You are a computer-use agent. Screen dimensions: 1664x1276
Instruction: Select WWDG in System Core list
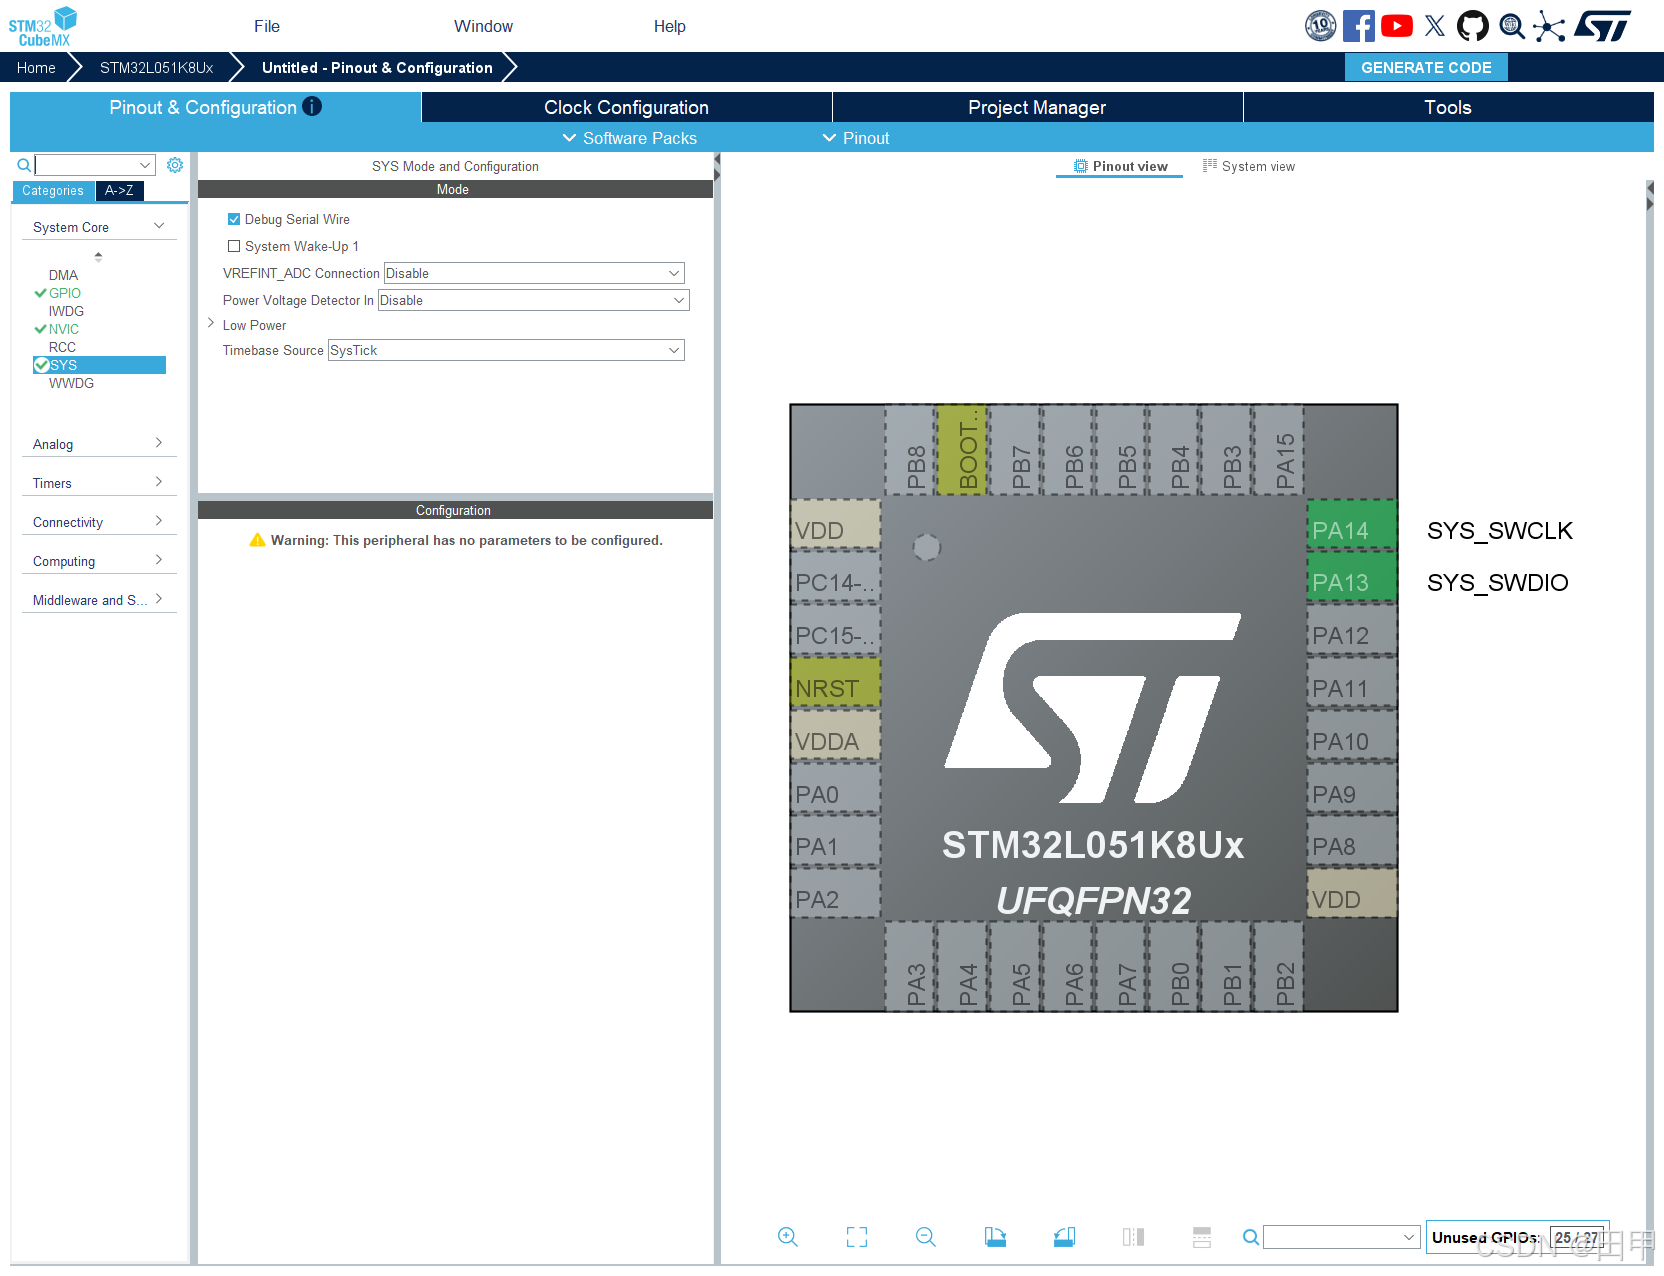pos(71,383)
